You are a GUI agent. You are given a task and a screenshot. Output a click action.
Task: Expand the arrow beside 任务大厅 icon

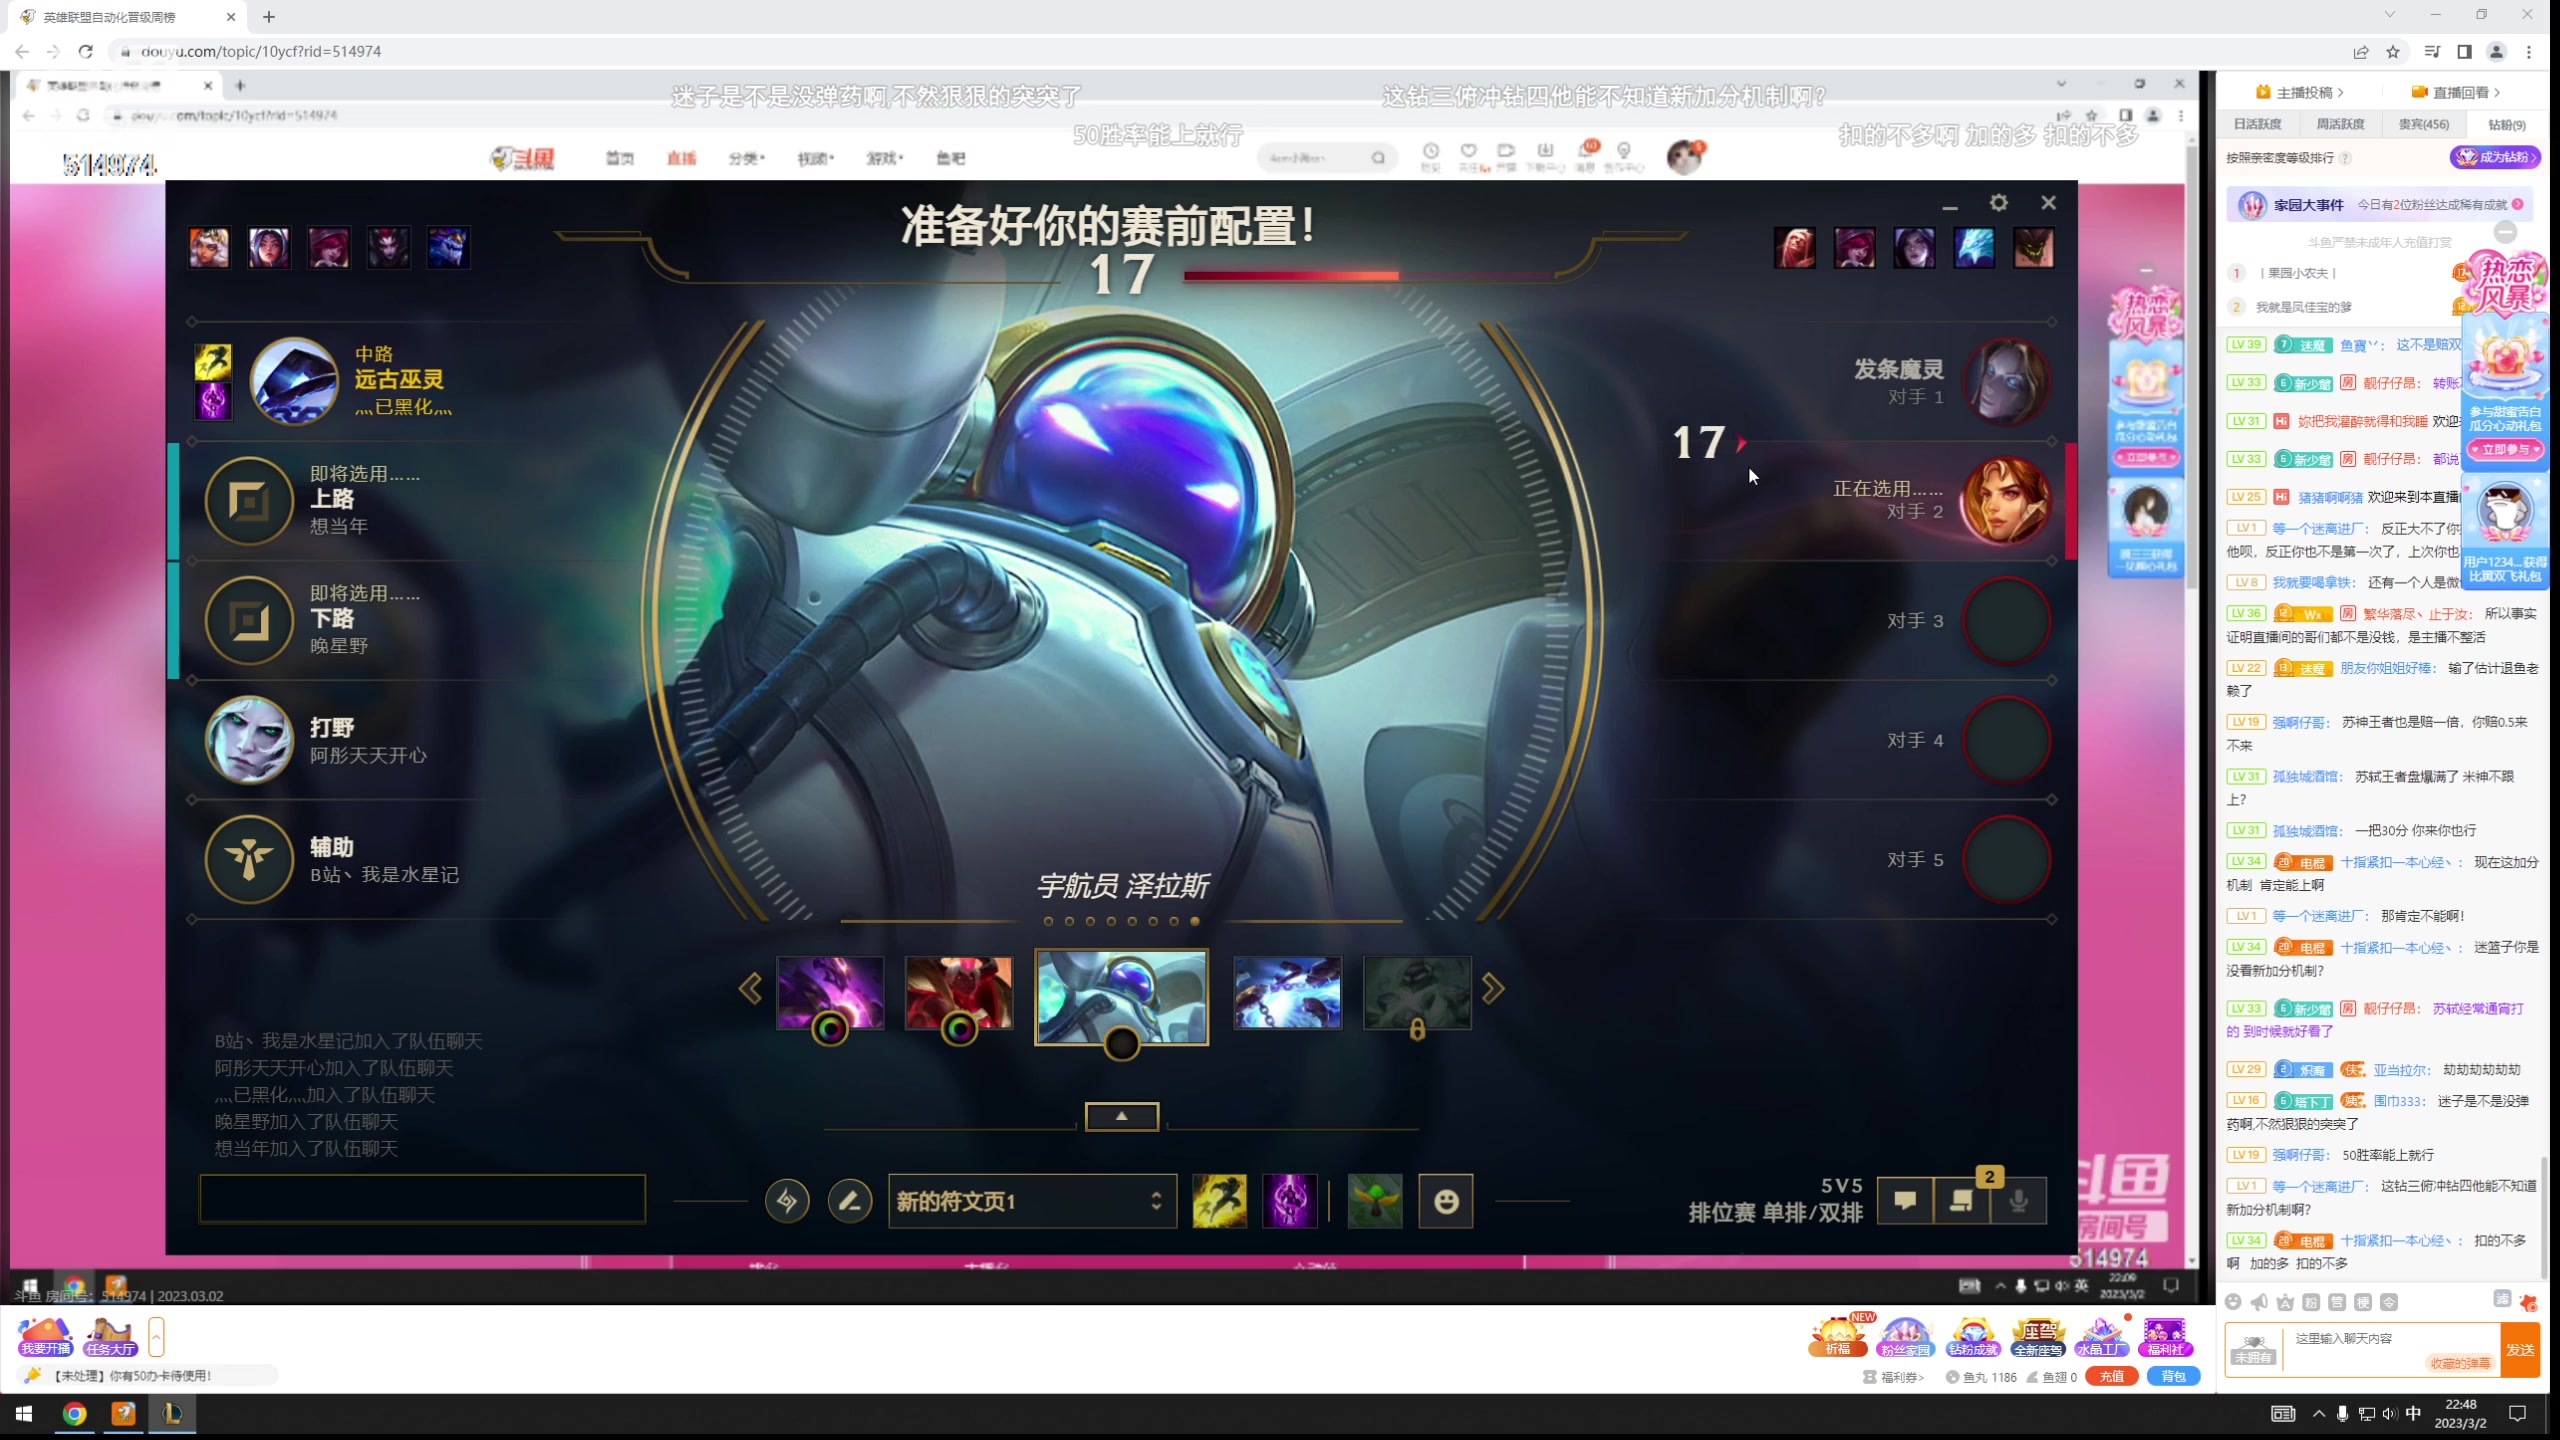156,1336
